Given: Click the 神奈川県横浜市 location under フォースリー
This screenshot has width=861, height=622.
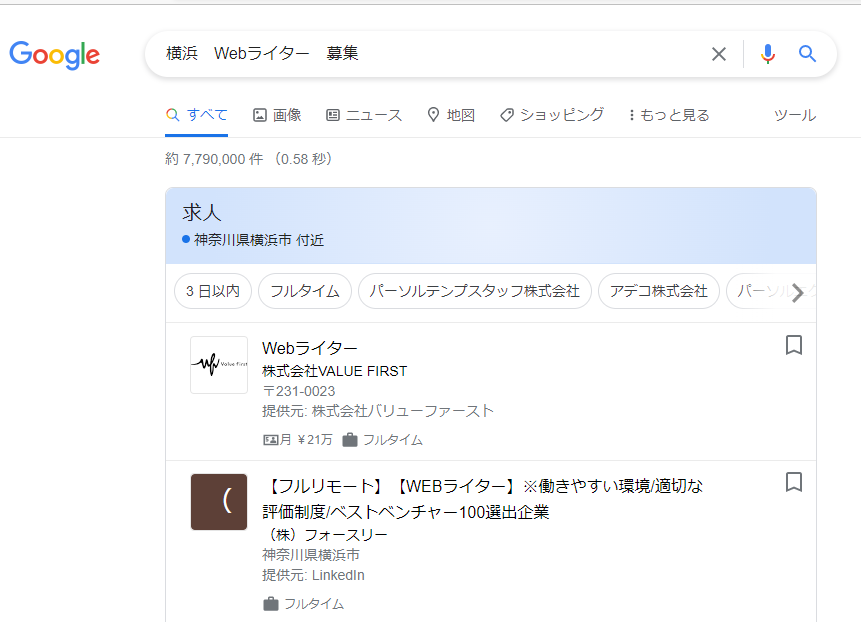Looking at the screenshot, I should 311,555.
